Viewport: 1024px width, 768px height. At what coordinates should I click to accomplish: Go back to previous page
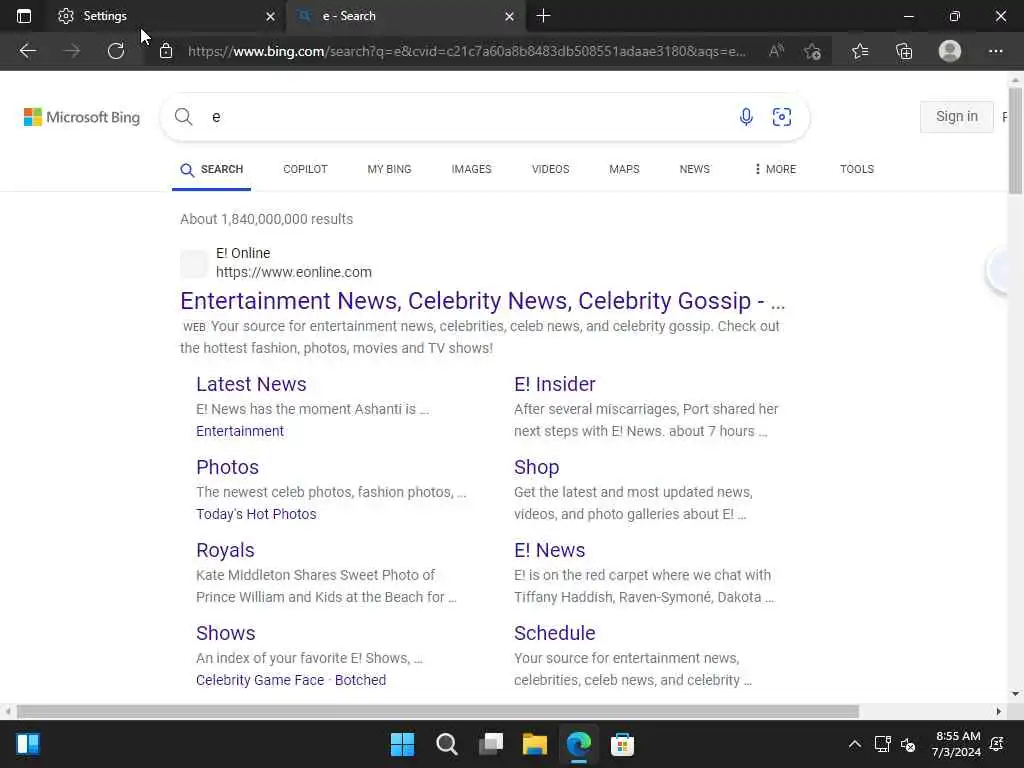27,51
